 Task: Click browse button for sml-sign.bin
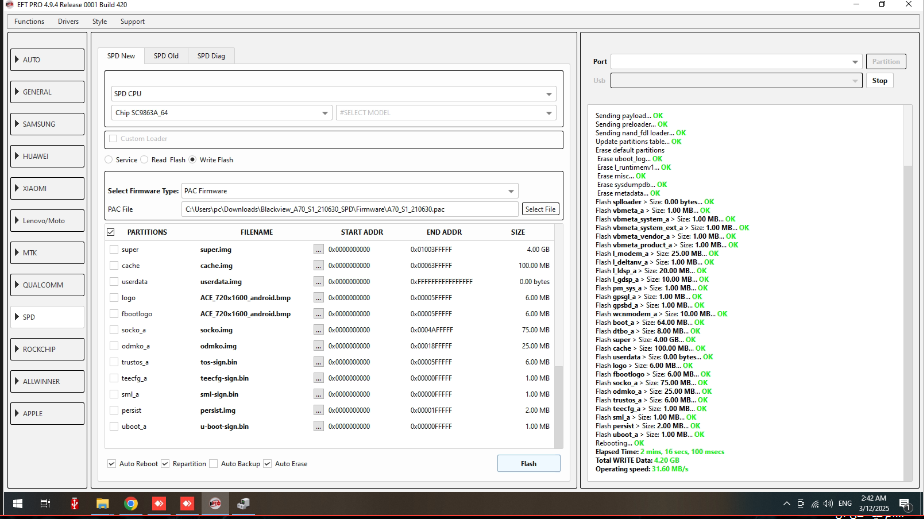318,394
